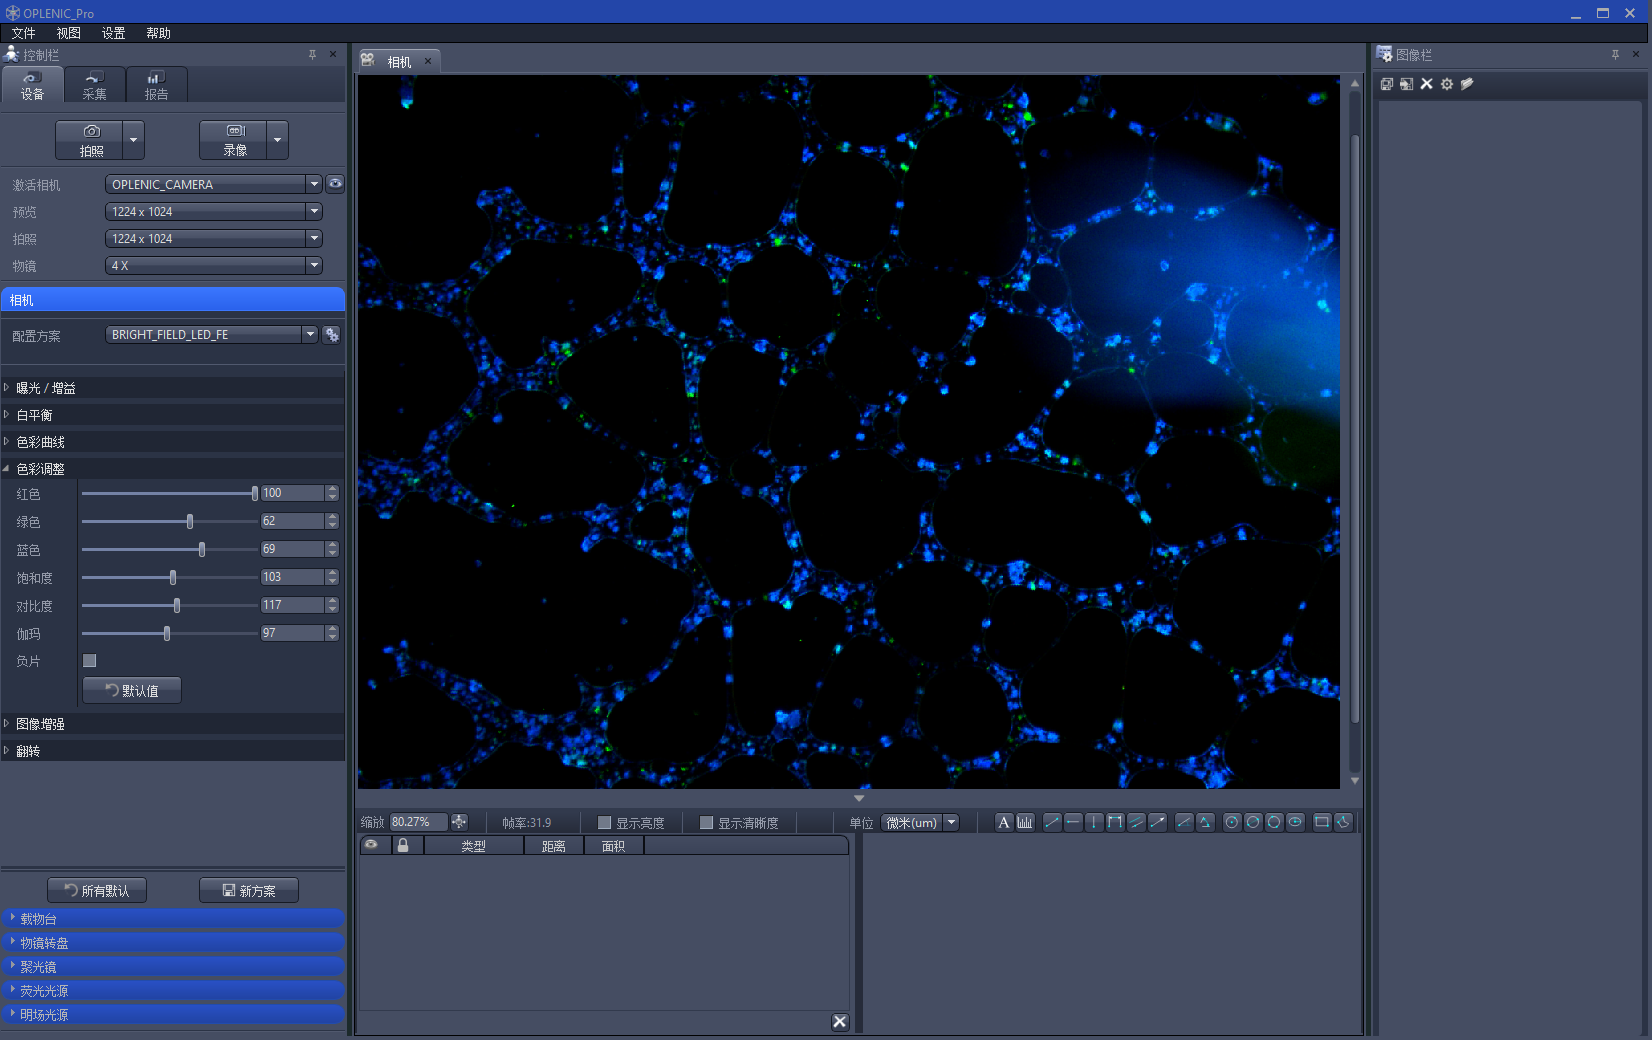Switch to the 采集 tab
Viewport: 1652px width, 1040px height.
click(94, 86)
